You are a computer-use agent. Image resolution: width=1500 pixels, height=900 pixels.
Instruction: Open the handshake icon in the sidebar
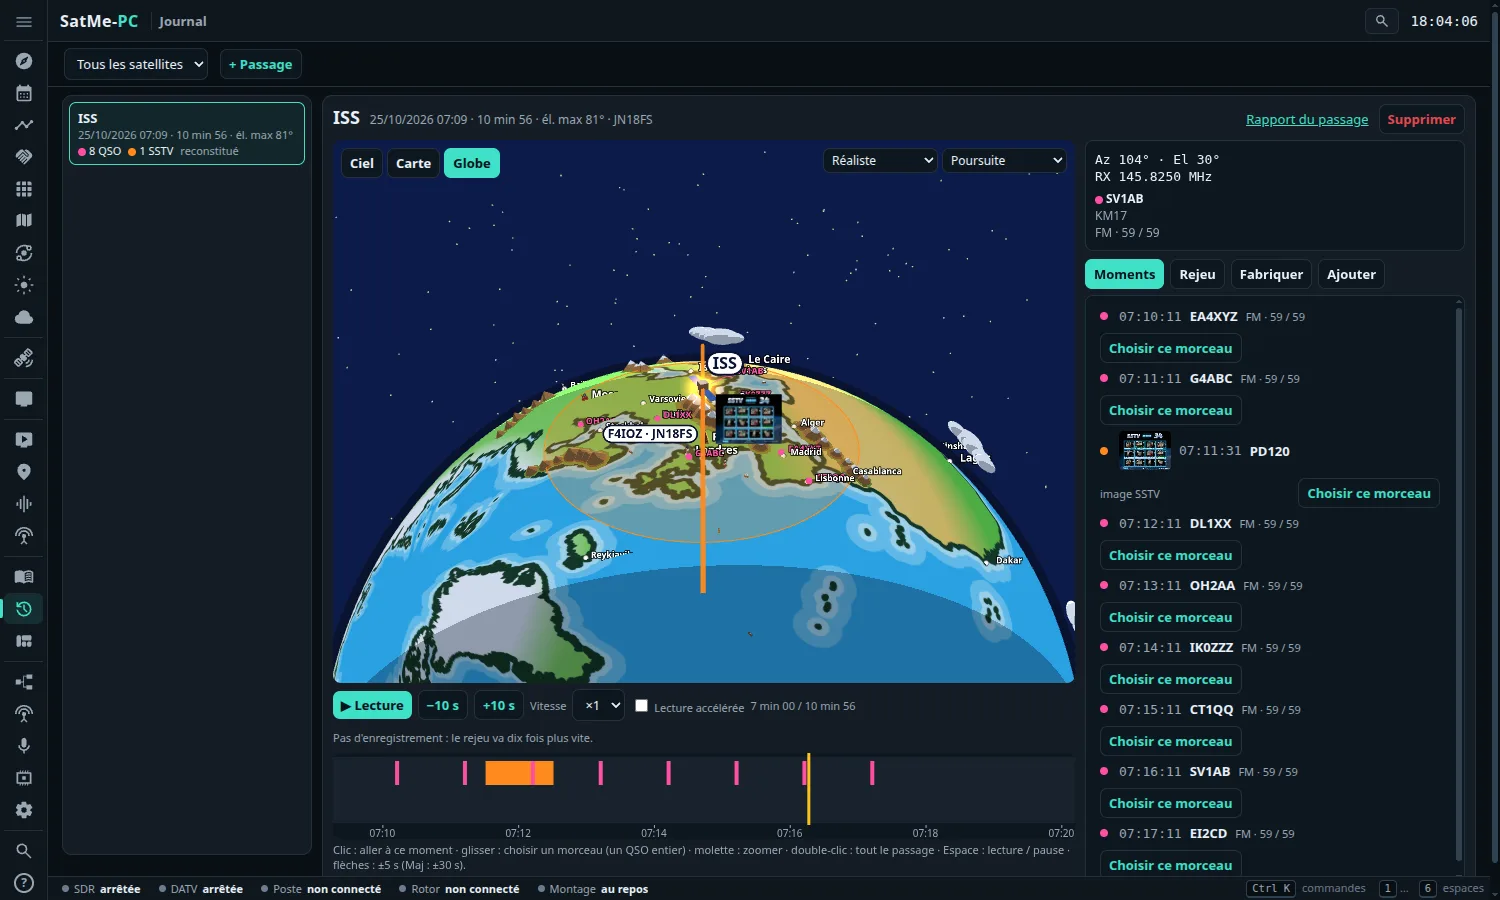click(x=24, y=157)
